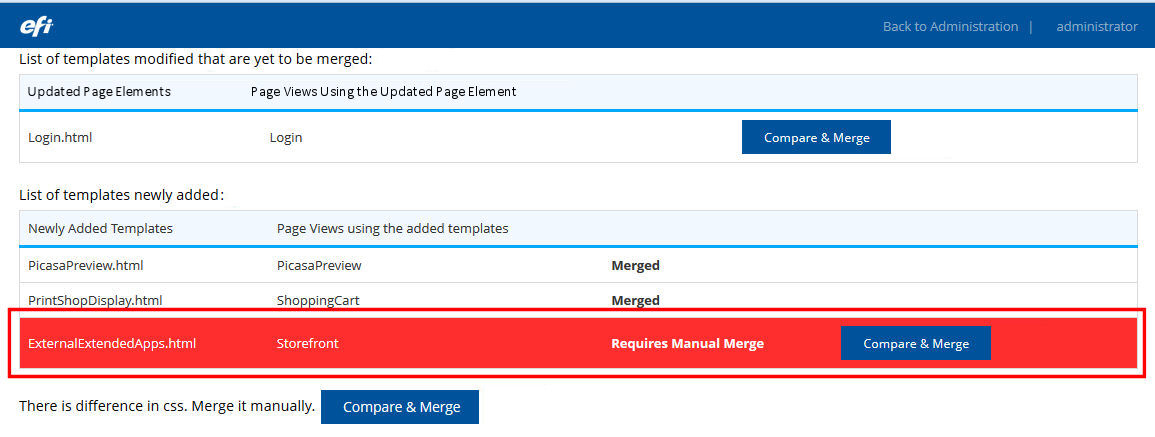Click the EFI logo in the header

click(37, 26)
